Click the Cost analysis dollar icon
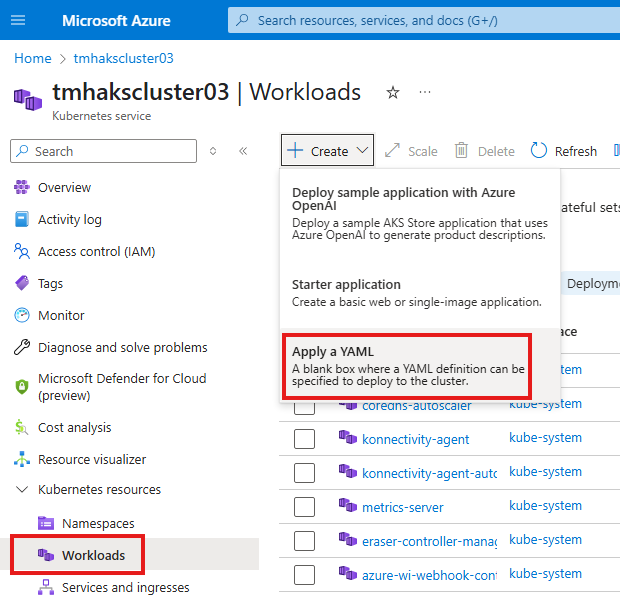 pos(21,427)
